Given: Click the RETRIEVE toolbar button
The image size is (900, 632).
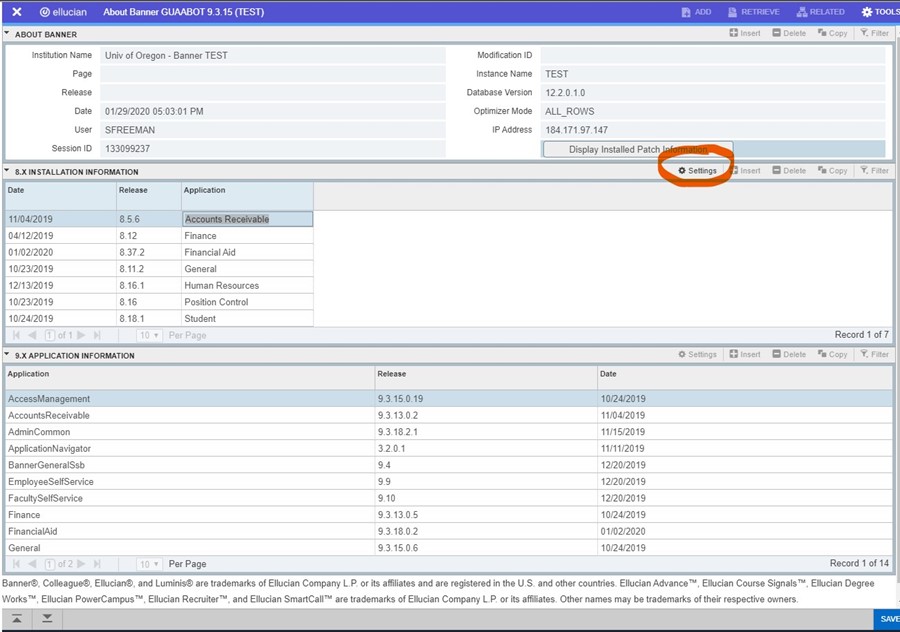Looking at the screenshot, I should (754, 12).
